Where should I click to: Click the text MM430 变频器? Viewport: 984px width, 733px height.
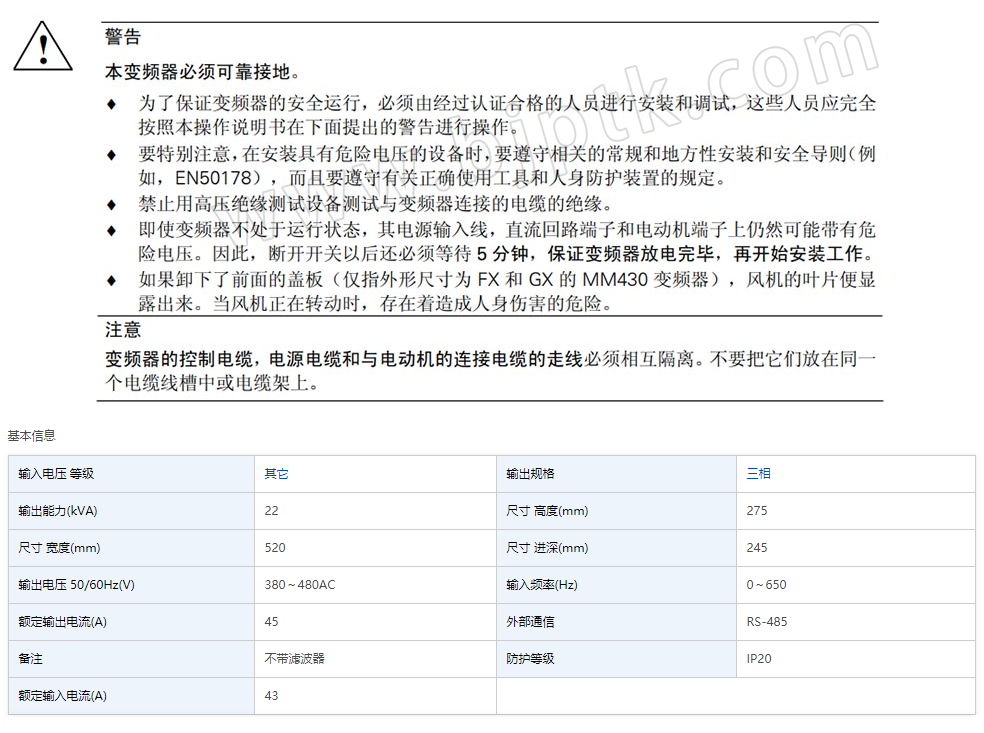click(x=646, y=279)
